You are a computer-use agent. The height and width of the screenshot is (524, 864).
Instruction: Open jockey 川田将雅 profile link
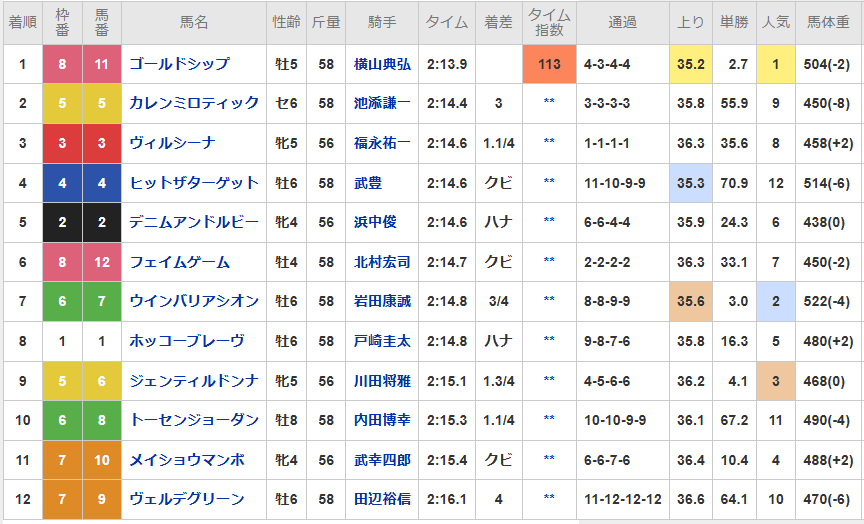pyautogui.click(x=382, y=381)
